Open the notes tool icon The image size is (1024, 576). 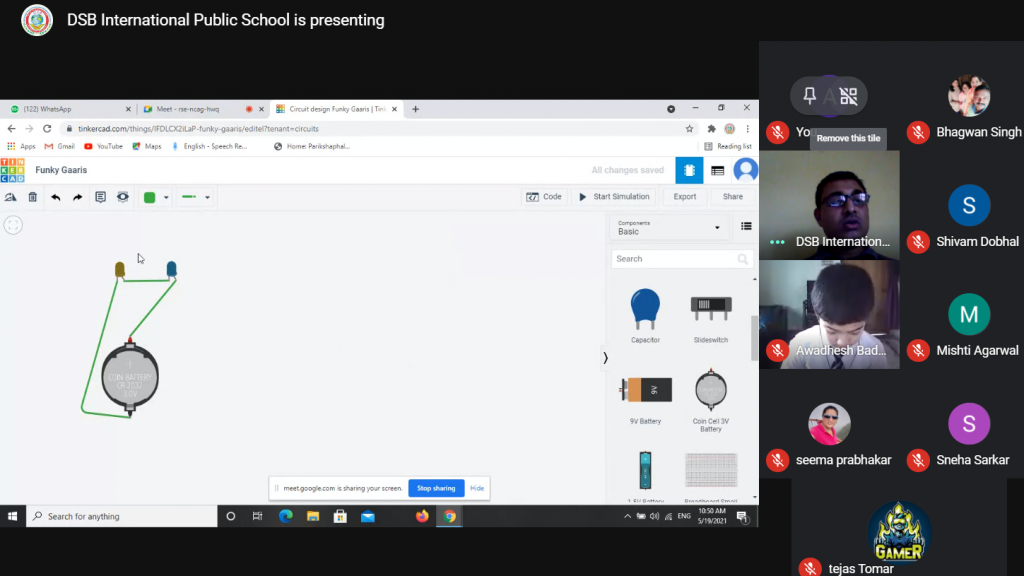tap(100, 197)
